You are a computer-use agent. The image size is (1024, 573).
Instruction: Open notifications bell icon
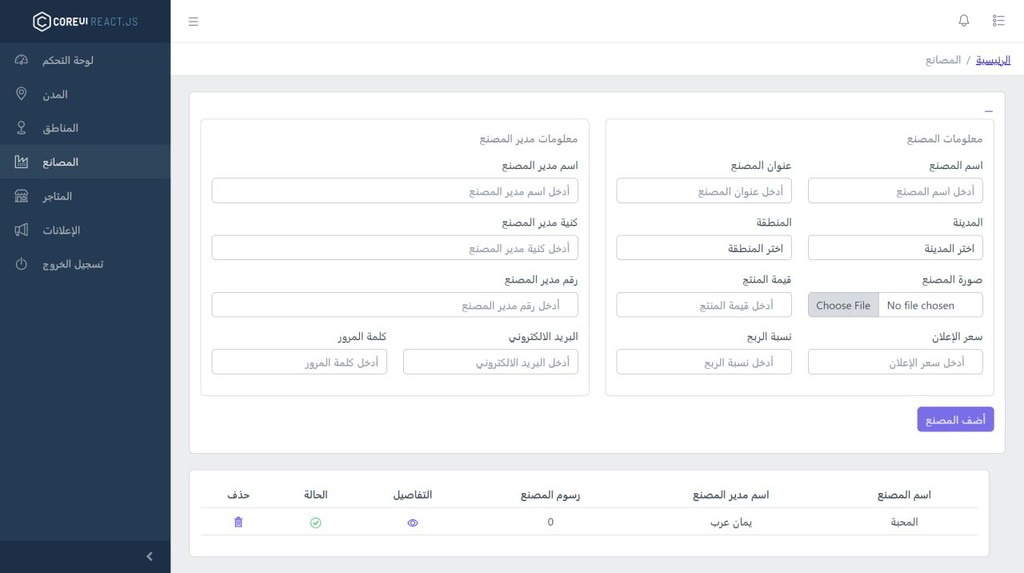(x=963, y=21)
